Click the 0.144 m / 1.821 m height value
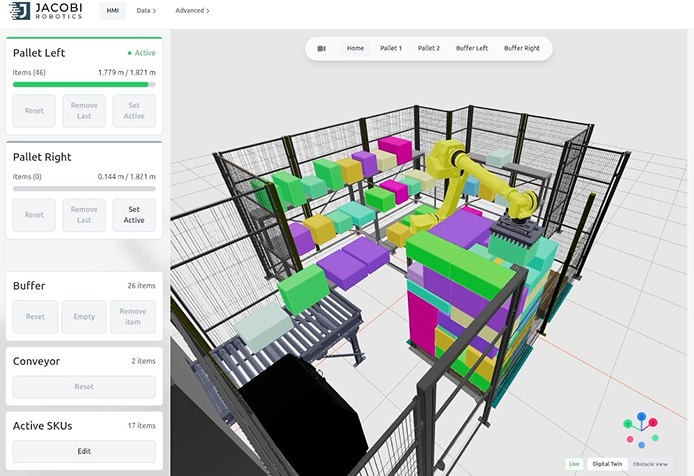694x476 pixels. point(127,176)
